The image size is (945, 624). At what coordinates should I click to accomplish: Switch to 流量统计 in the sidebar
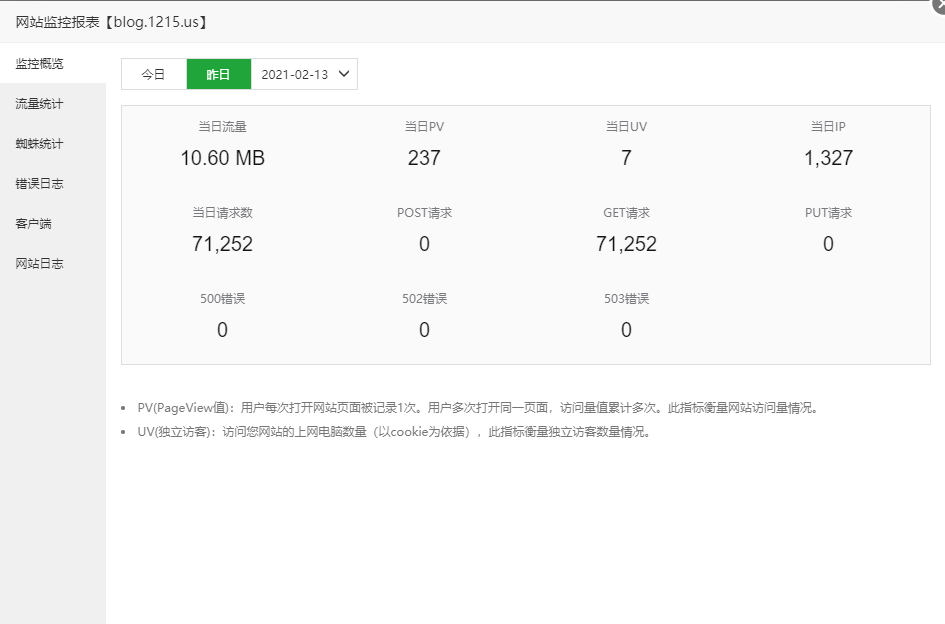tap(40, 104)
